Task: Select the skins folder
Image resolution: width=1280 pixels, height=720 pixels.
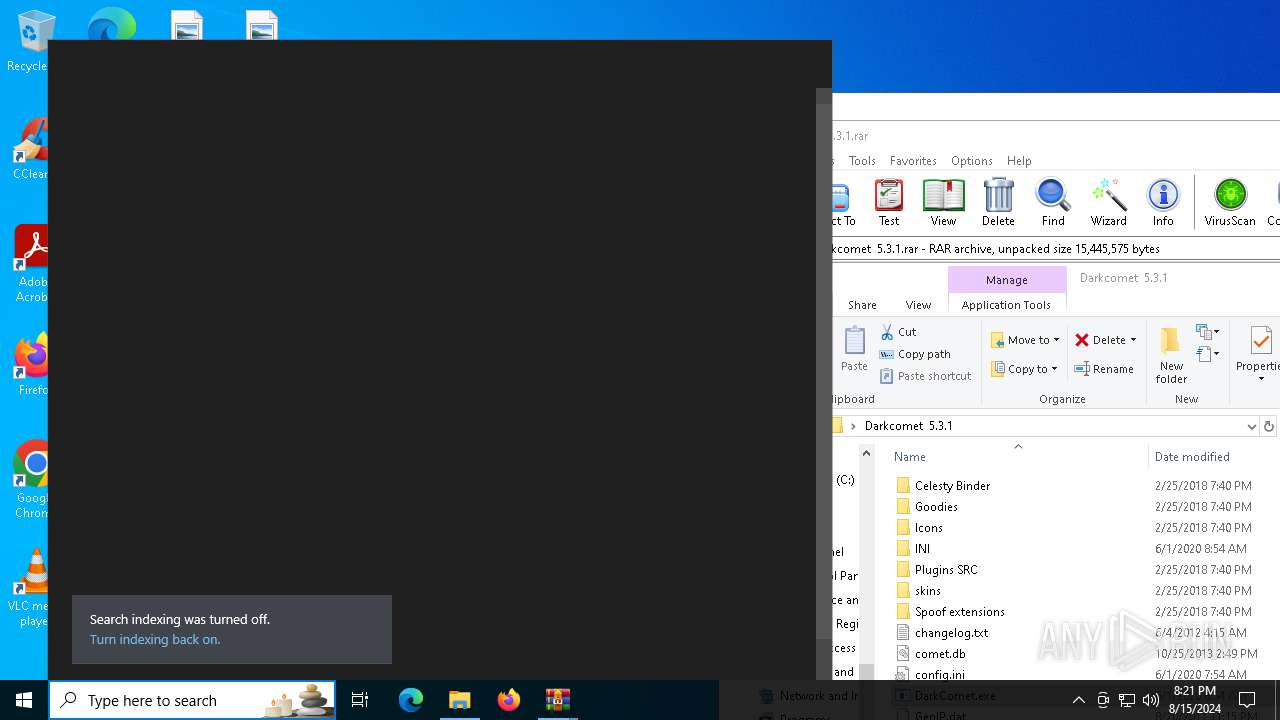Action: (918, 591)
